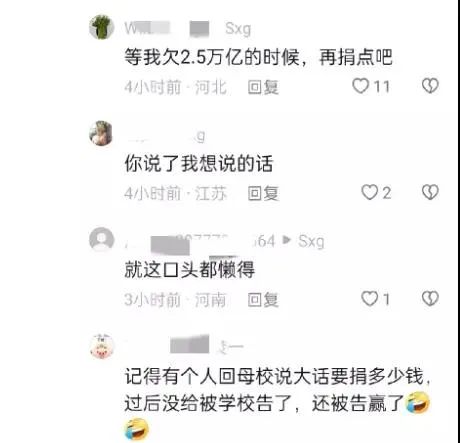Image resolution: width=460 pixels, height=443 pixels.
Task: Open the second commenter's avatar from 江苏
Action: tap(101, 133)
